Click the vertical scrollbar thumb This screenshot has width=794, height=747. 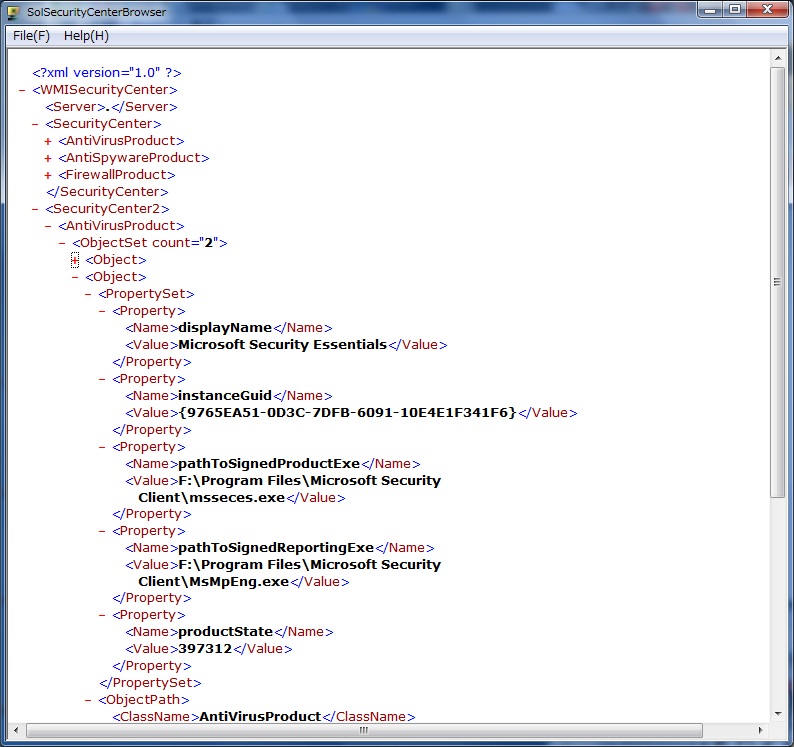tap(778, 282)
